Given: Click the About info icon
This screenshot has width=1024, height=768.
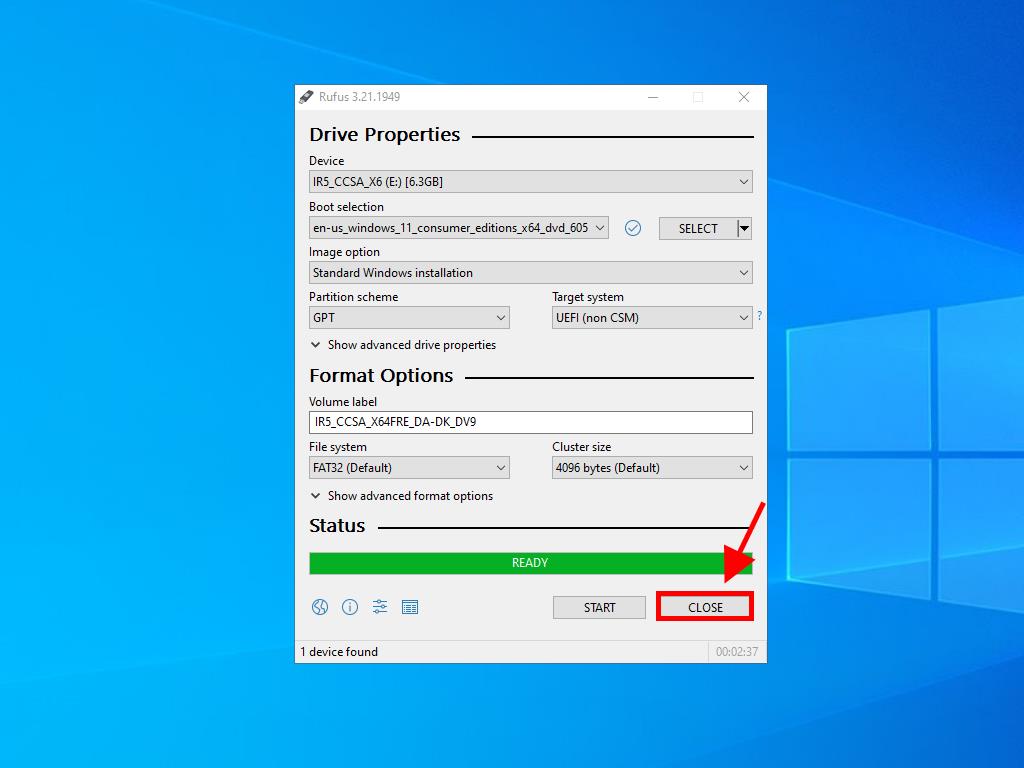Looking at the screenshot, I should 350,607.
